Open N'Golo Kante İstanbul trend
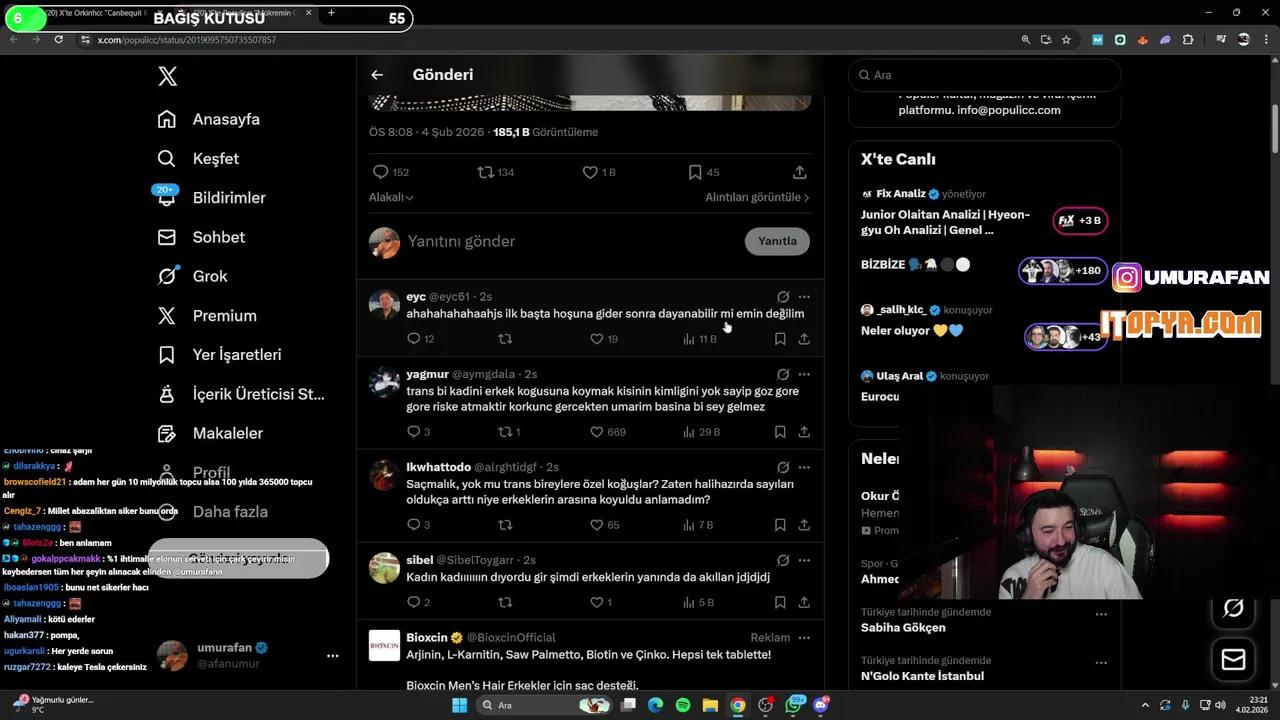The image size is (1280, 720). click(922, 676)
